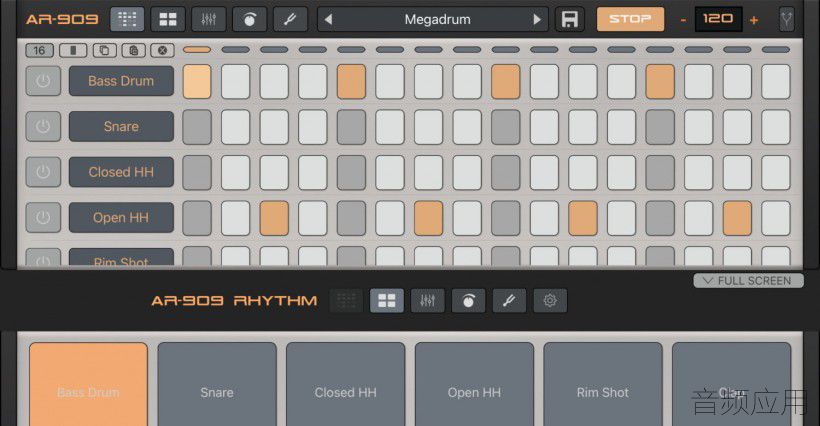The image size is (820, 426).
Task: Tap the Rim Shot pad
Action: click(603, 384)
